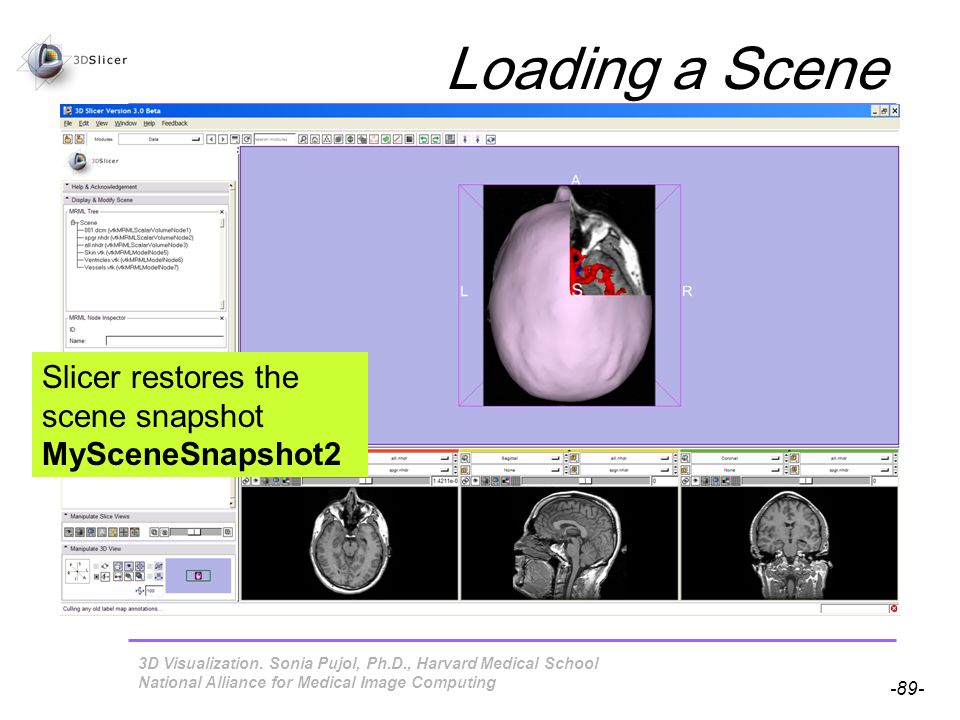960x720 pixels.
Task: Click the link icon in coronal slice controller
Action: click(x=685, y=481)
